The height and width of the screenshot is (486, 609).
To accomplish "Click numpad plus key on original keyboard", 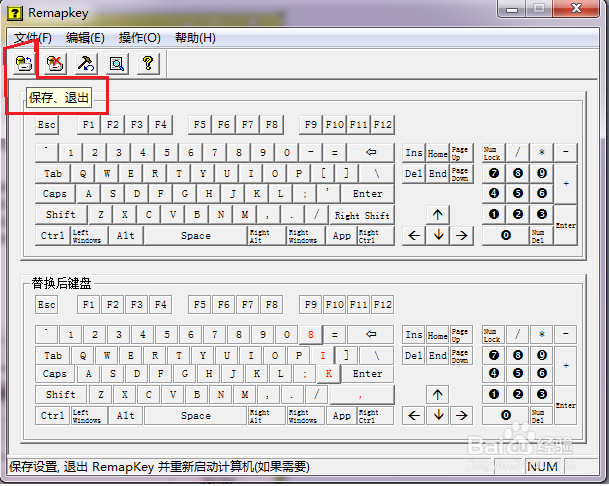I will click(566, 183).
